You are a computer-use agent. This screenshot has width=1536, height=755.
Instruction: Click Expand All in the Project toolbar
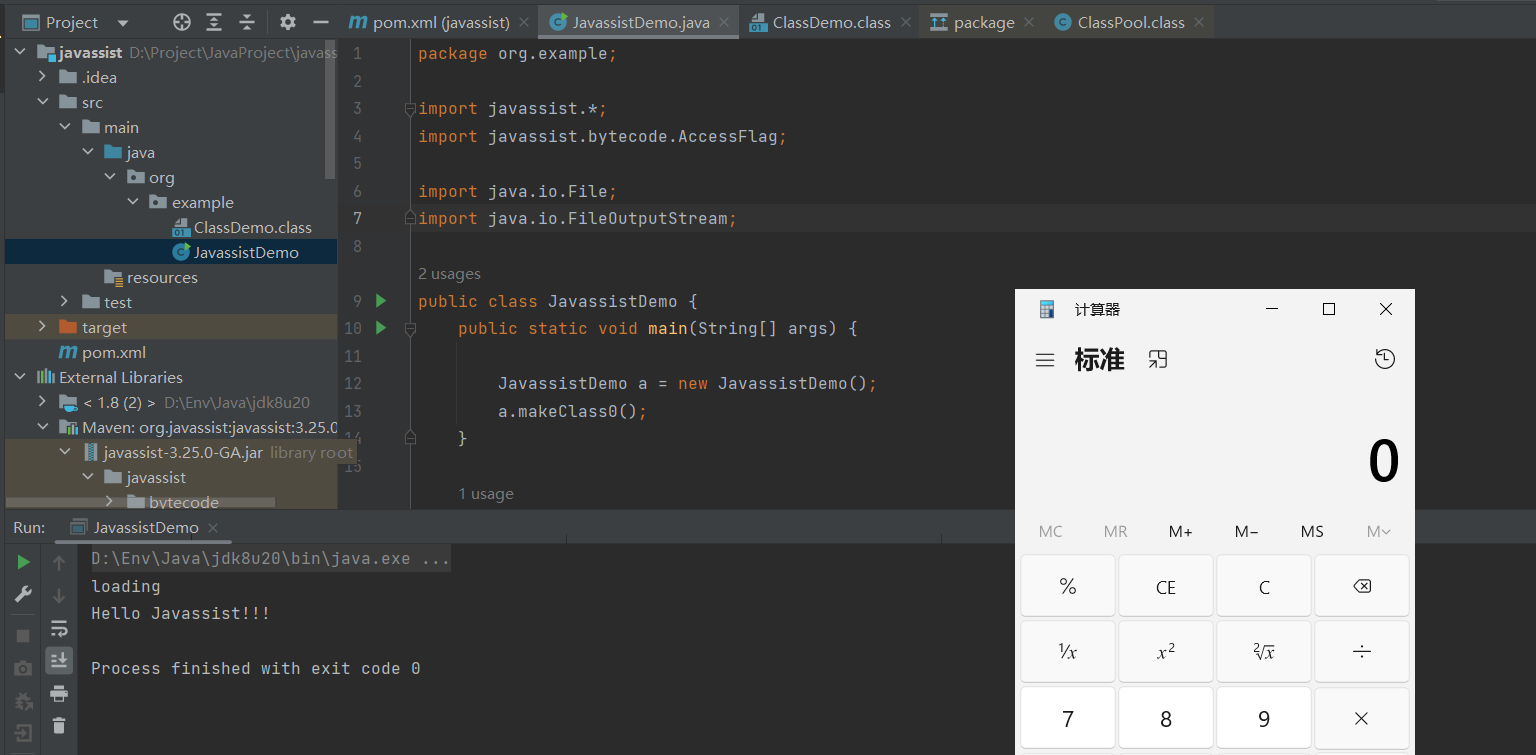coord(214,22)
